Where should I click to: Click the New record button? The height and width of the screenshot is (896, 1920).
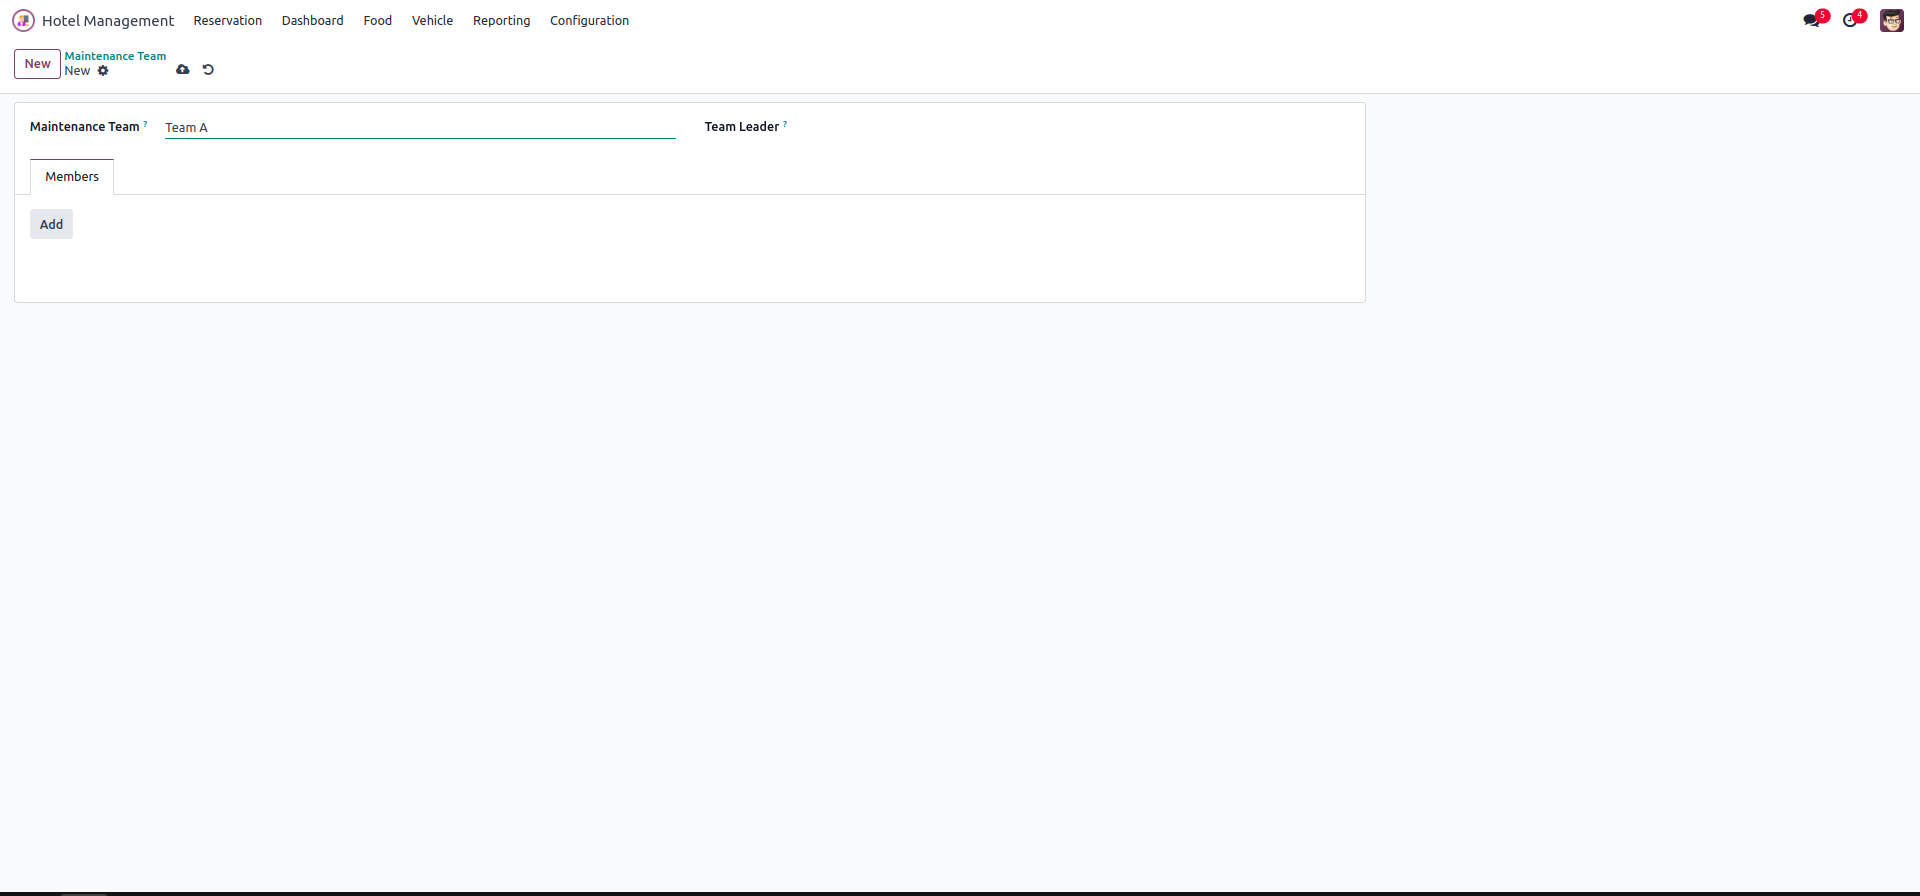(37, 64)
